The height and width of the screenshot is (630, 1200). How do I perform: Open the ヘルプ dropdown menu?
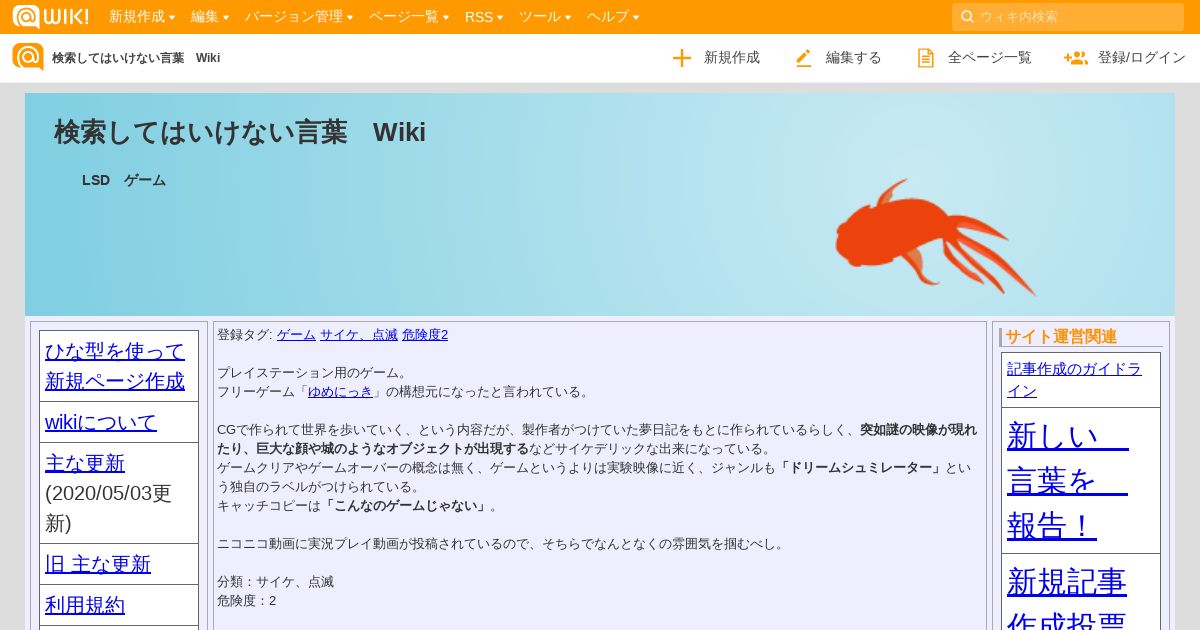tap(613, 17)
